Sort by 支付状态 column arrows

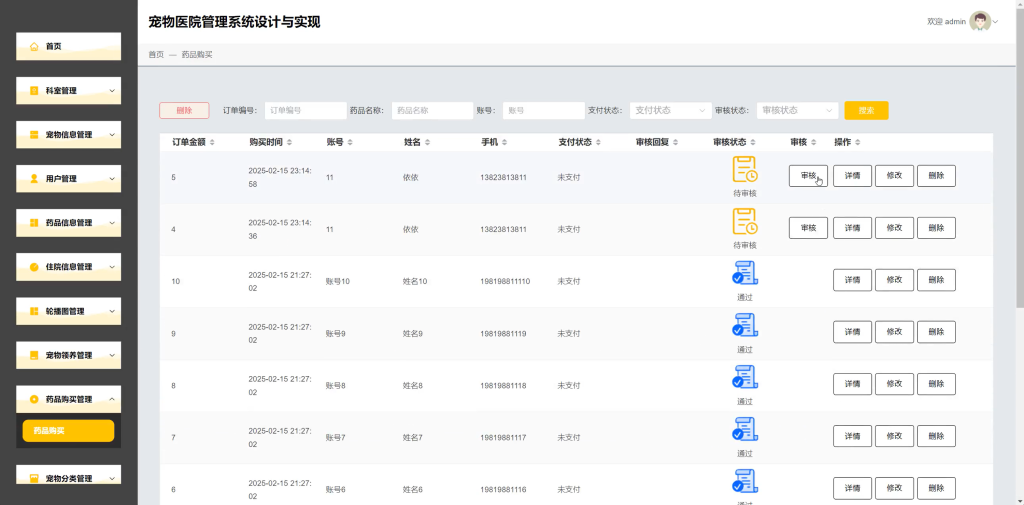click(x=598, y=142)
